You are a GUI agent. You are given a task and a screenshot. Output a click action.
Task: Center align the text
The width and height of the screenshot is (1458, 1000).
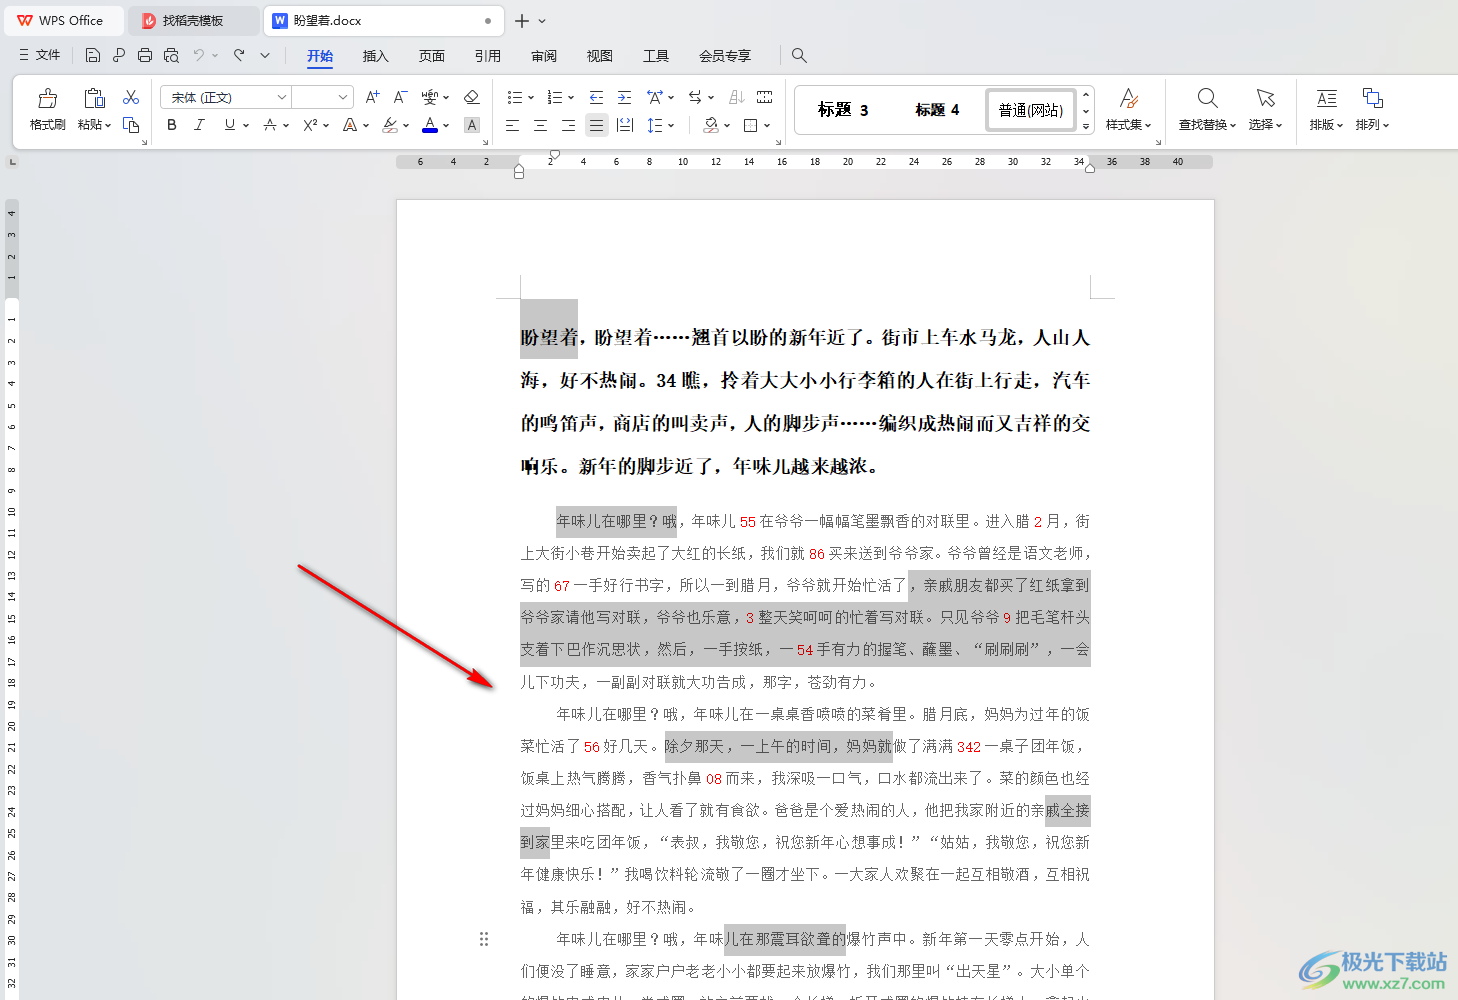(x=540, y=125)
